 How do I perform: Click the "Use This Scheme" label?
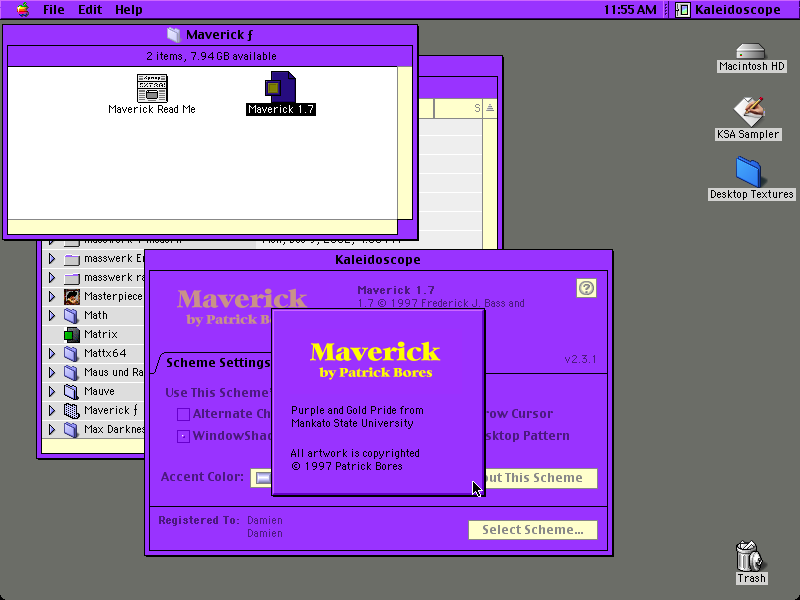tap(218, 393)
